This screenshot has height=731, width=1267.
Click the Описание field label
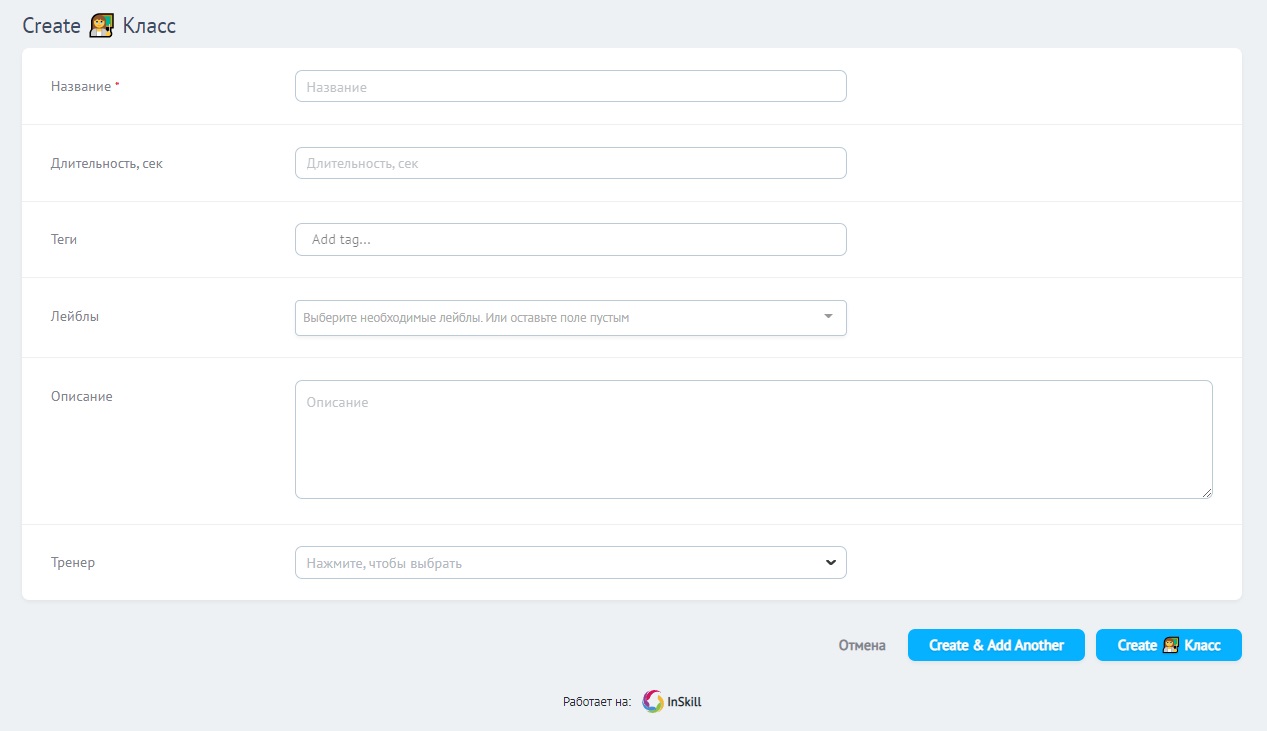click(82, 397)
